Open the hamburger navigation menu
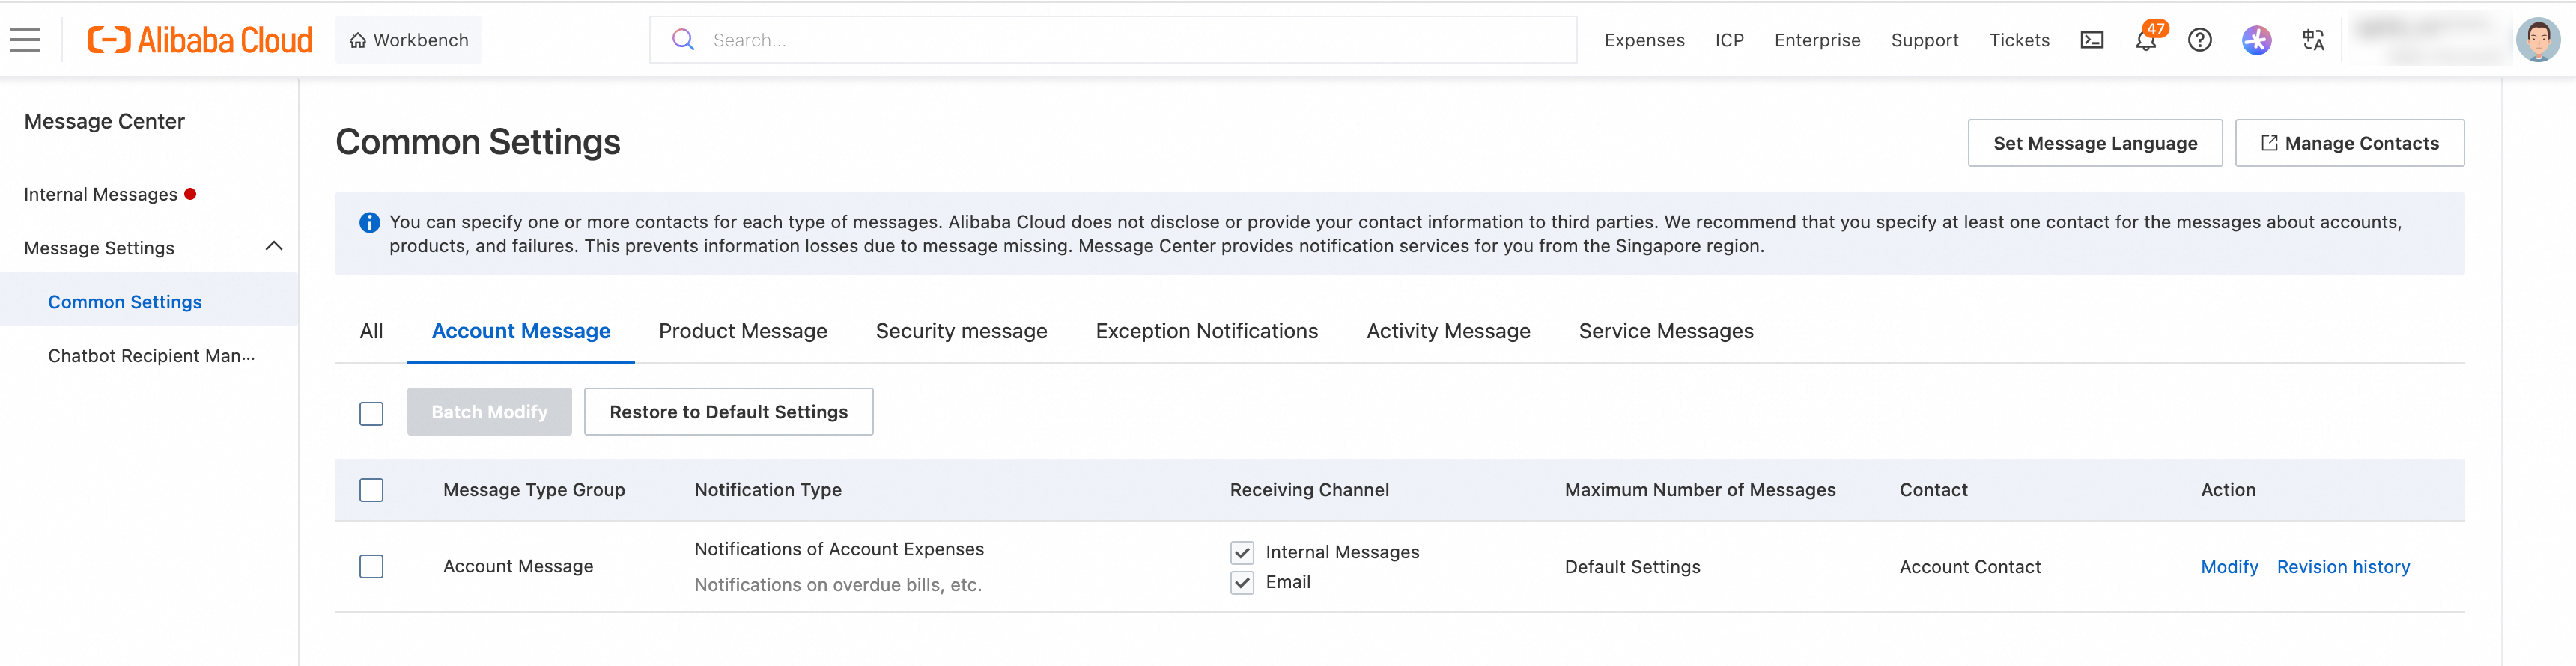The height and width of the screenshot is (666, 2576). pos(26,40)
